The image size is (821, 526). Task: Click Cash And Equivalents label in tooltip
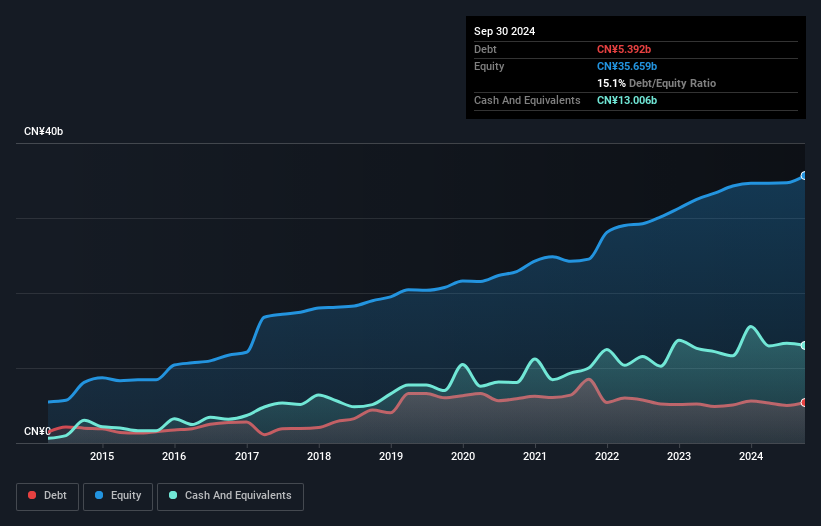[527, 100]
